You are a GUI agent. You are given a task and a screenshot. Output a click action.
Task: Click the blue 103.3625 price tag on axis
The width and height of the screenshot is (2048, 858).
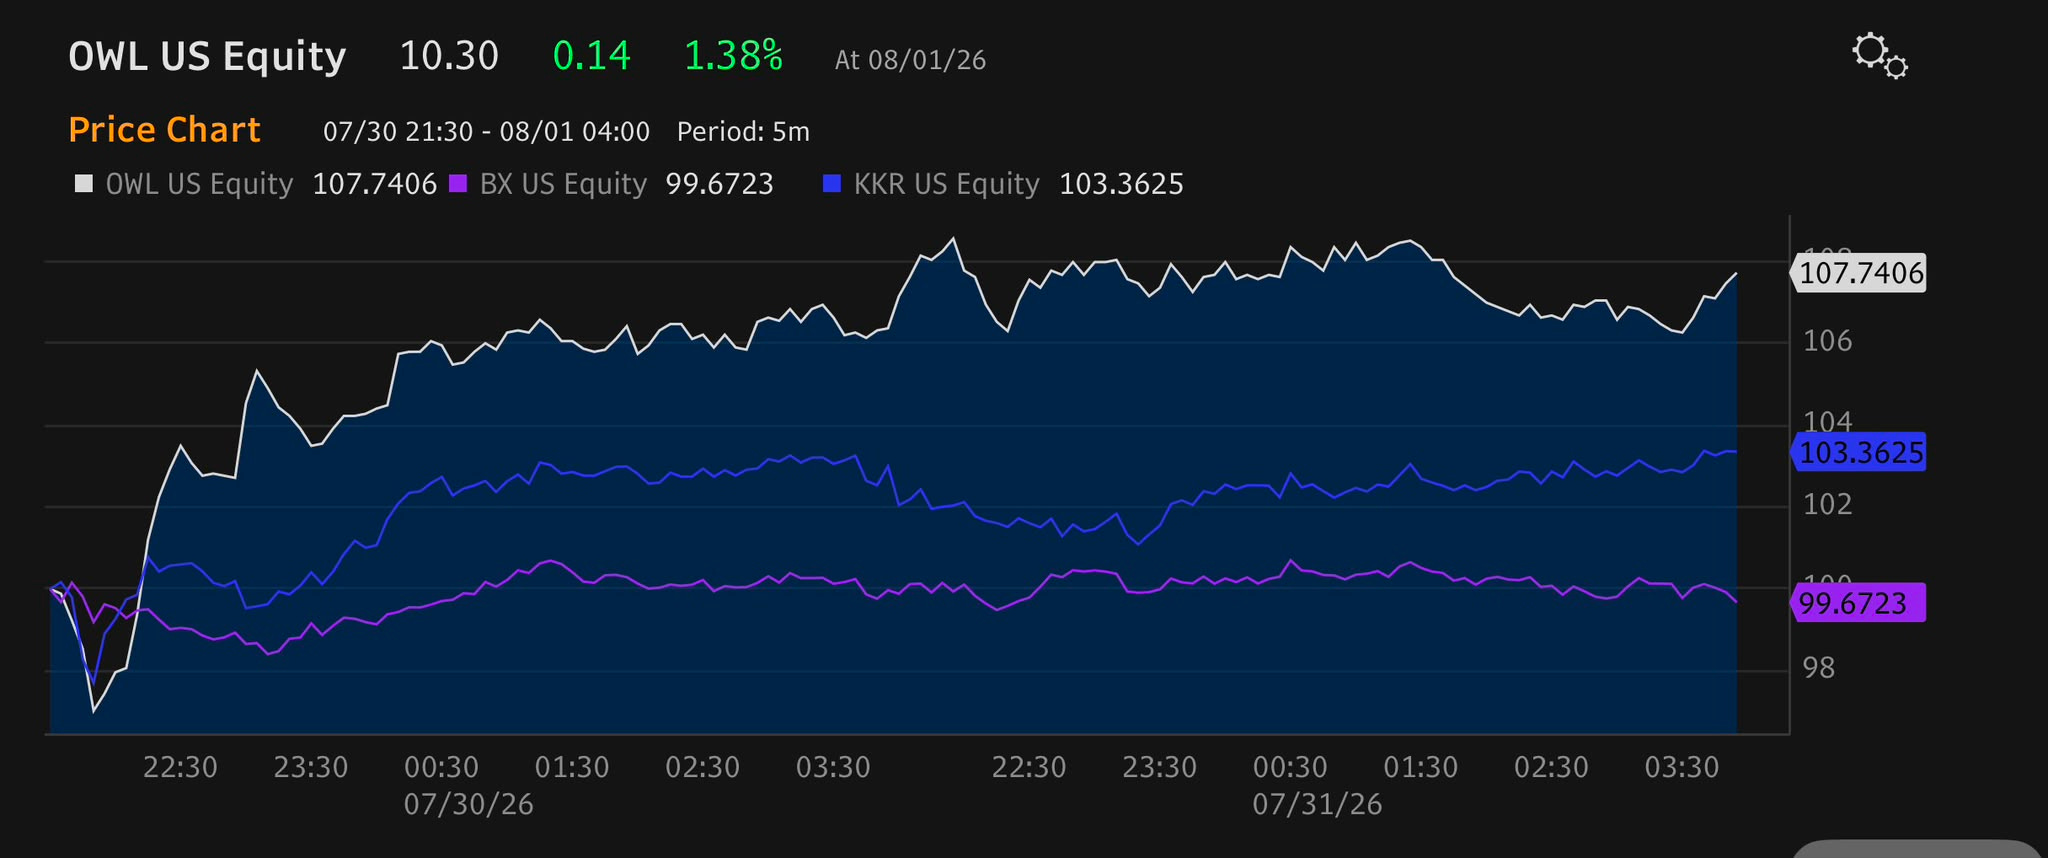[x=1858, y=453]
